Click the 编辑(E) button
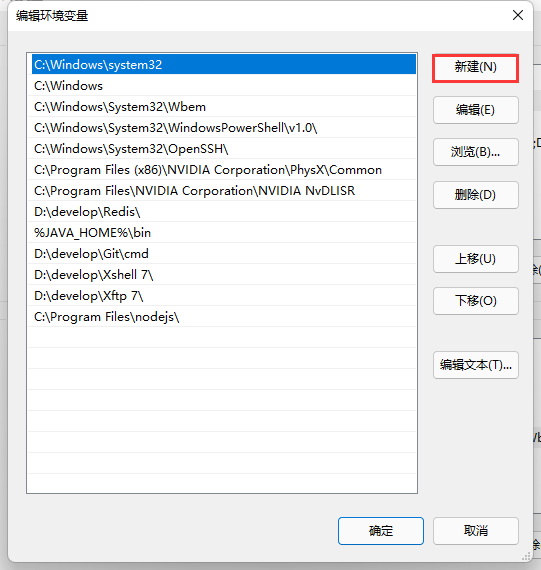The image size is (541, 570). (x=476, y=110)
